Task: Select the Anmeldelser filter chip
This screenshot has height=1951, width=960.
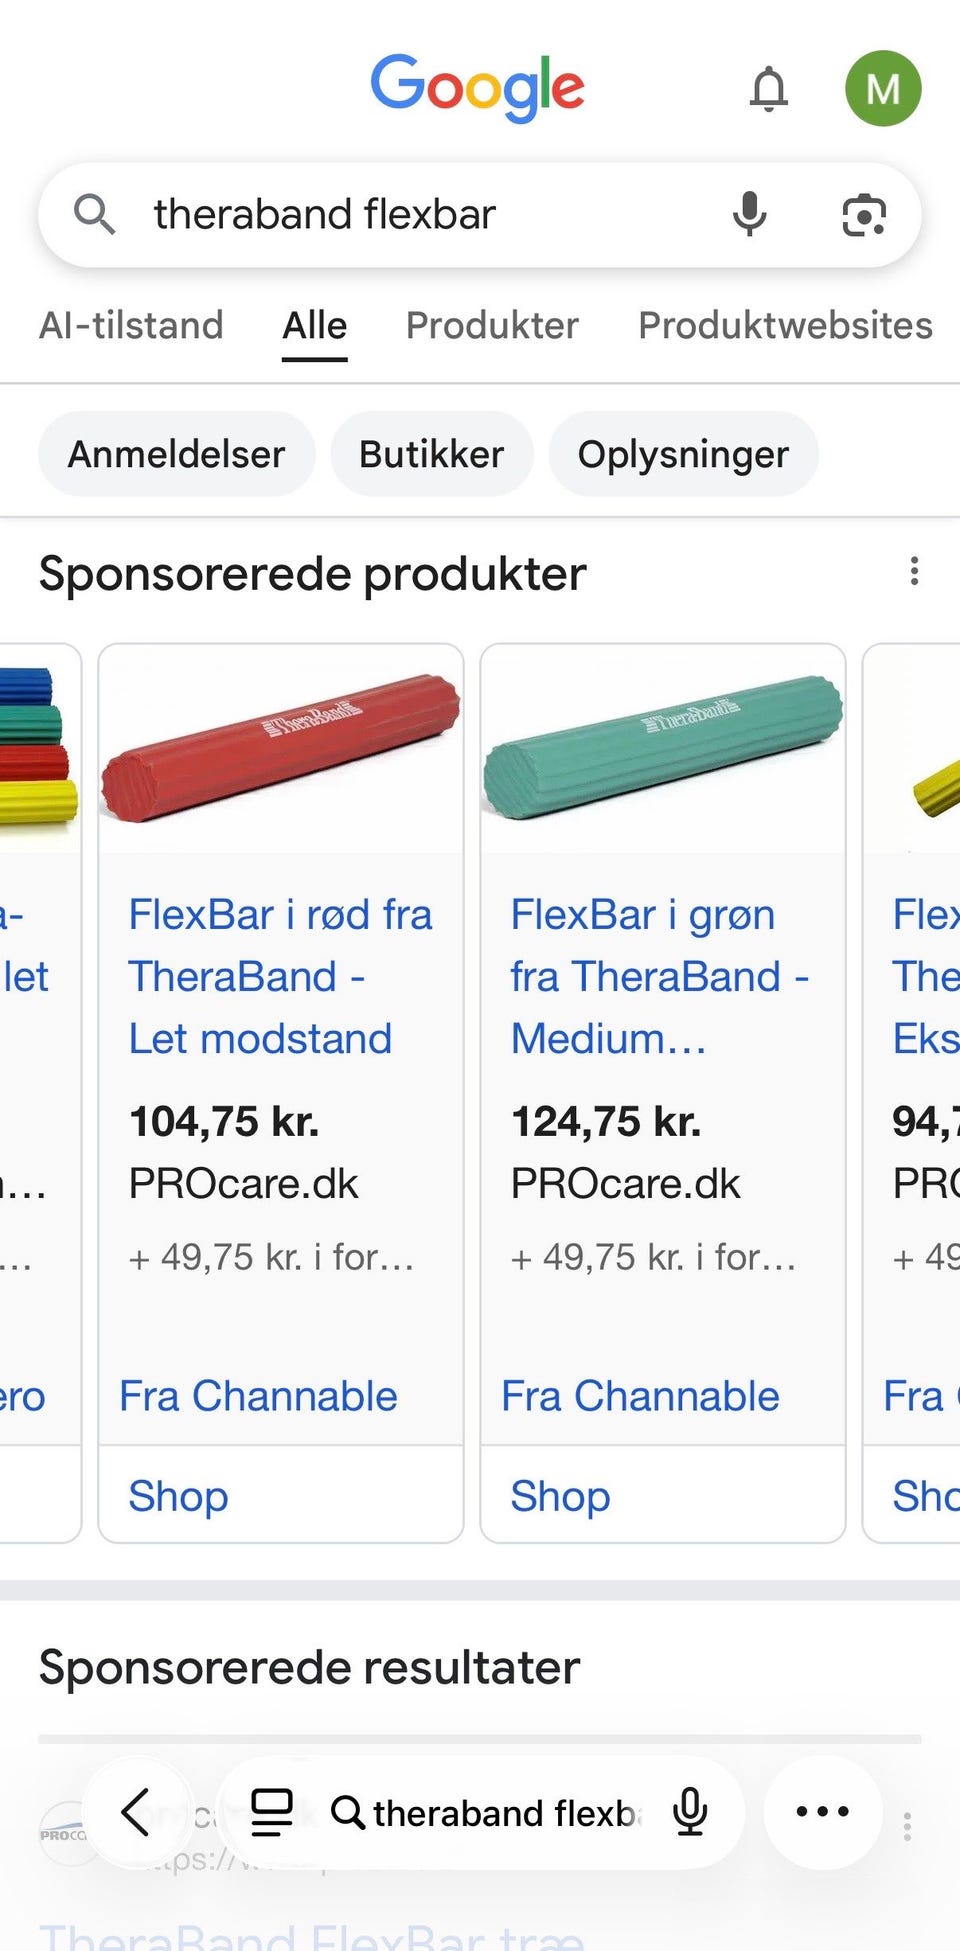Action: pos(176,455)
